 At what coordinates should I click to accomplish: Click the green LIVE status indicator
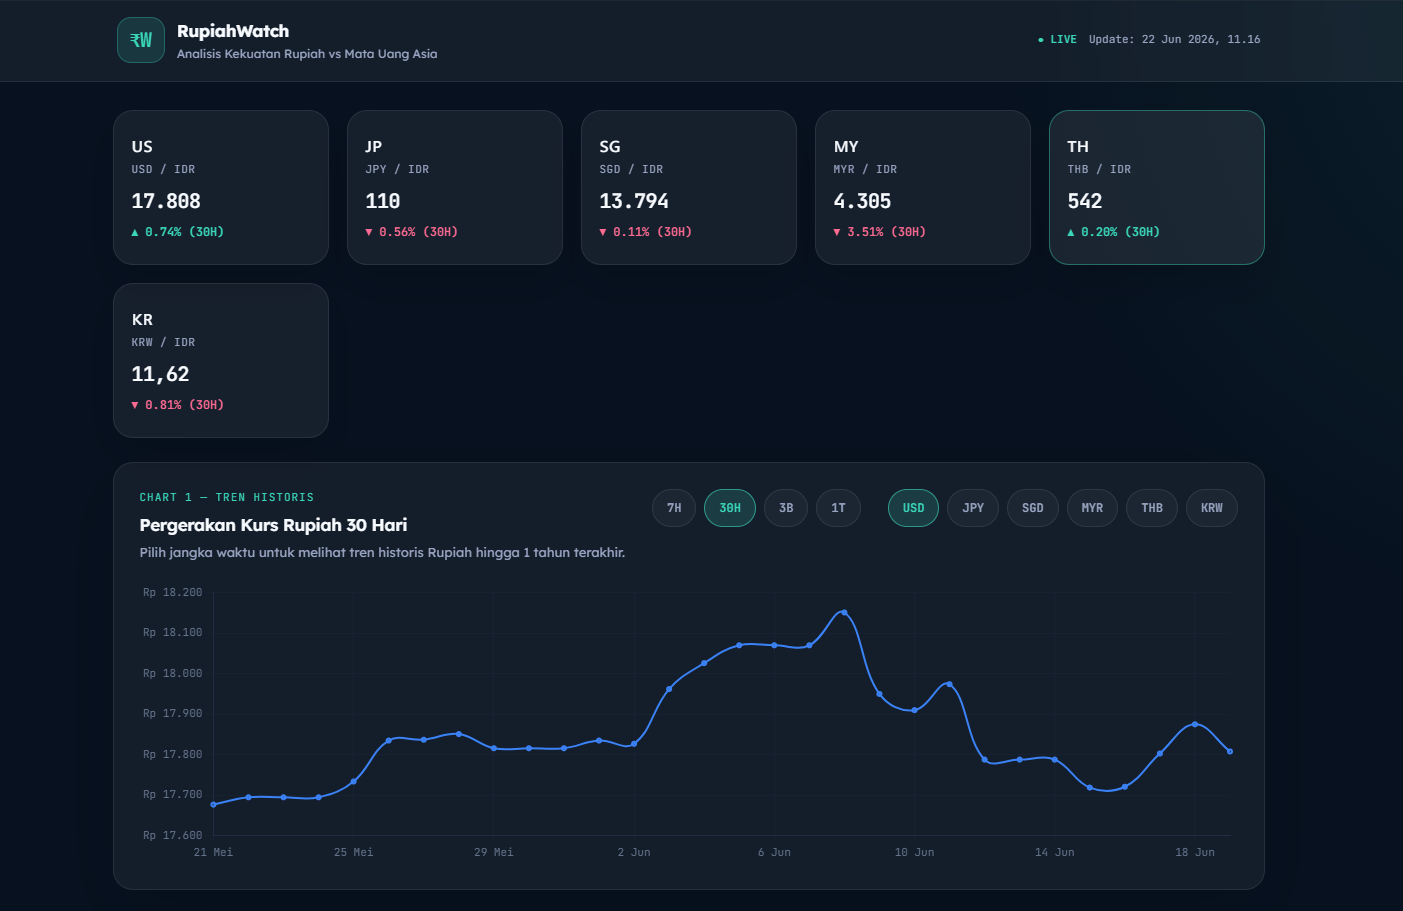pyautogui.click(x=1057, y=40)
